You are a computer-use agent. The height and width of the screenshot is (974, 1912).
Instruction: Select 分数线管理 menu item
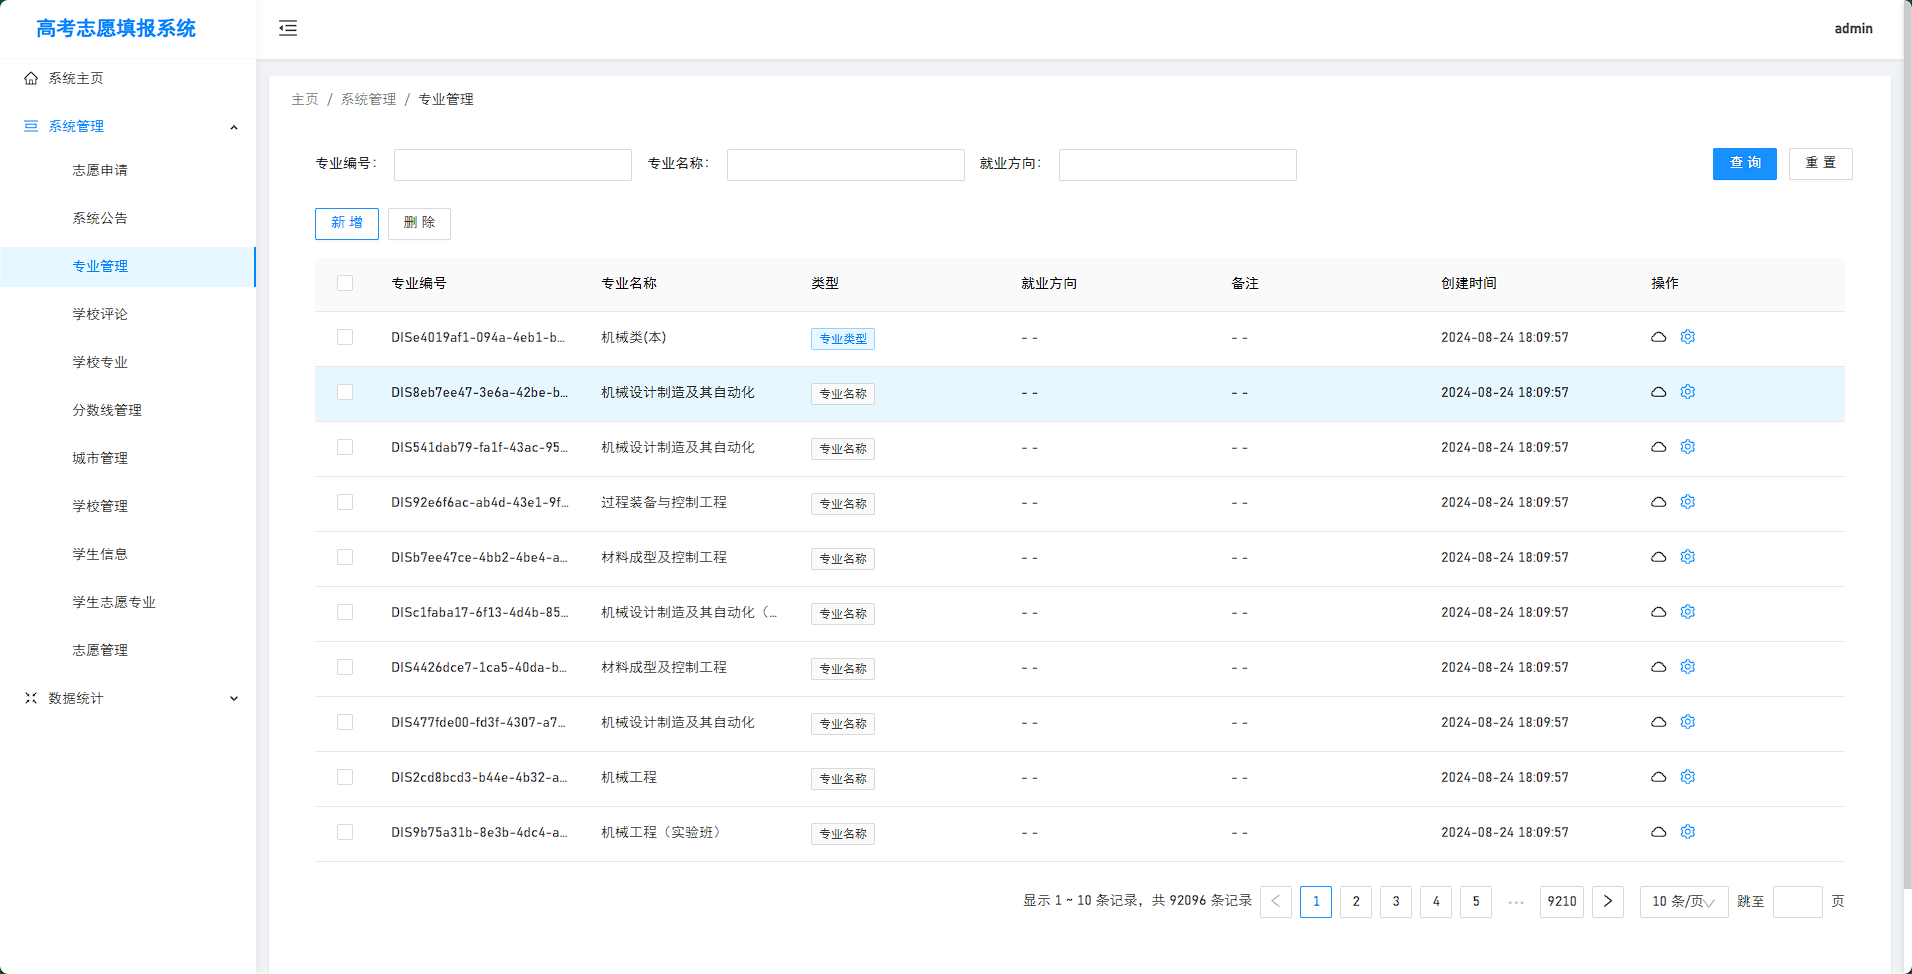(107, 410)
